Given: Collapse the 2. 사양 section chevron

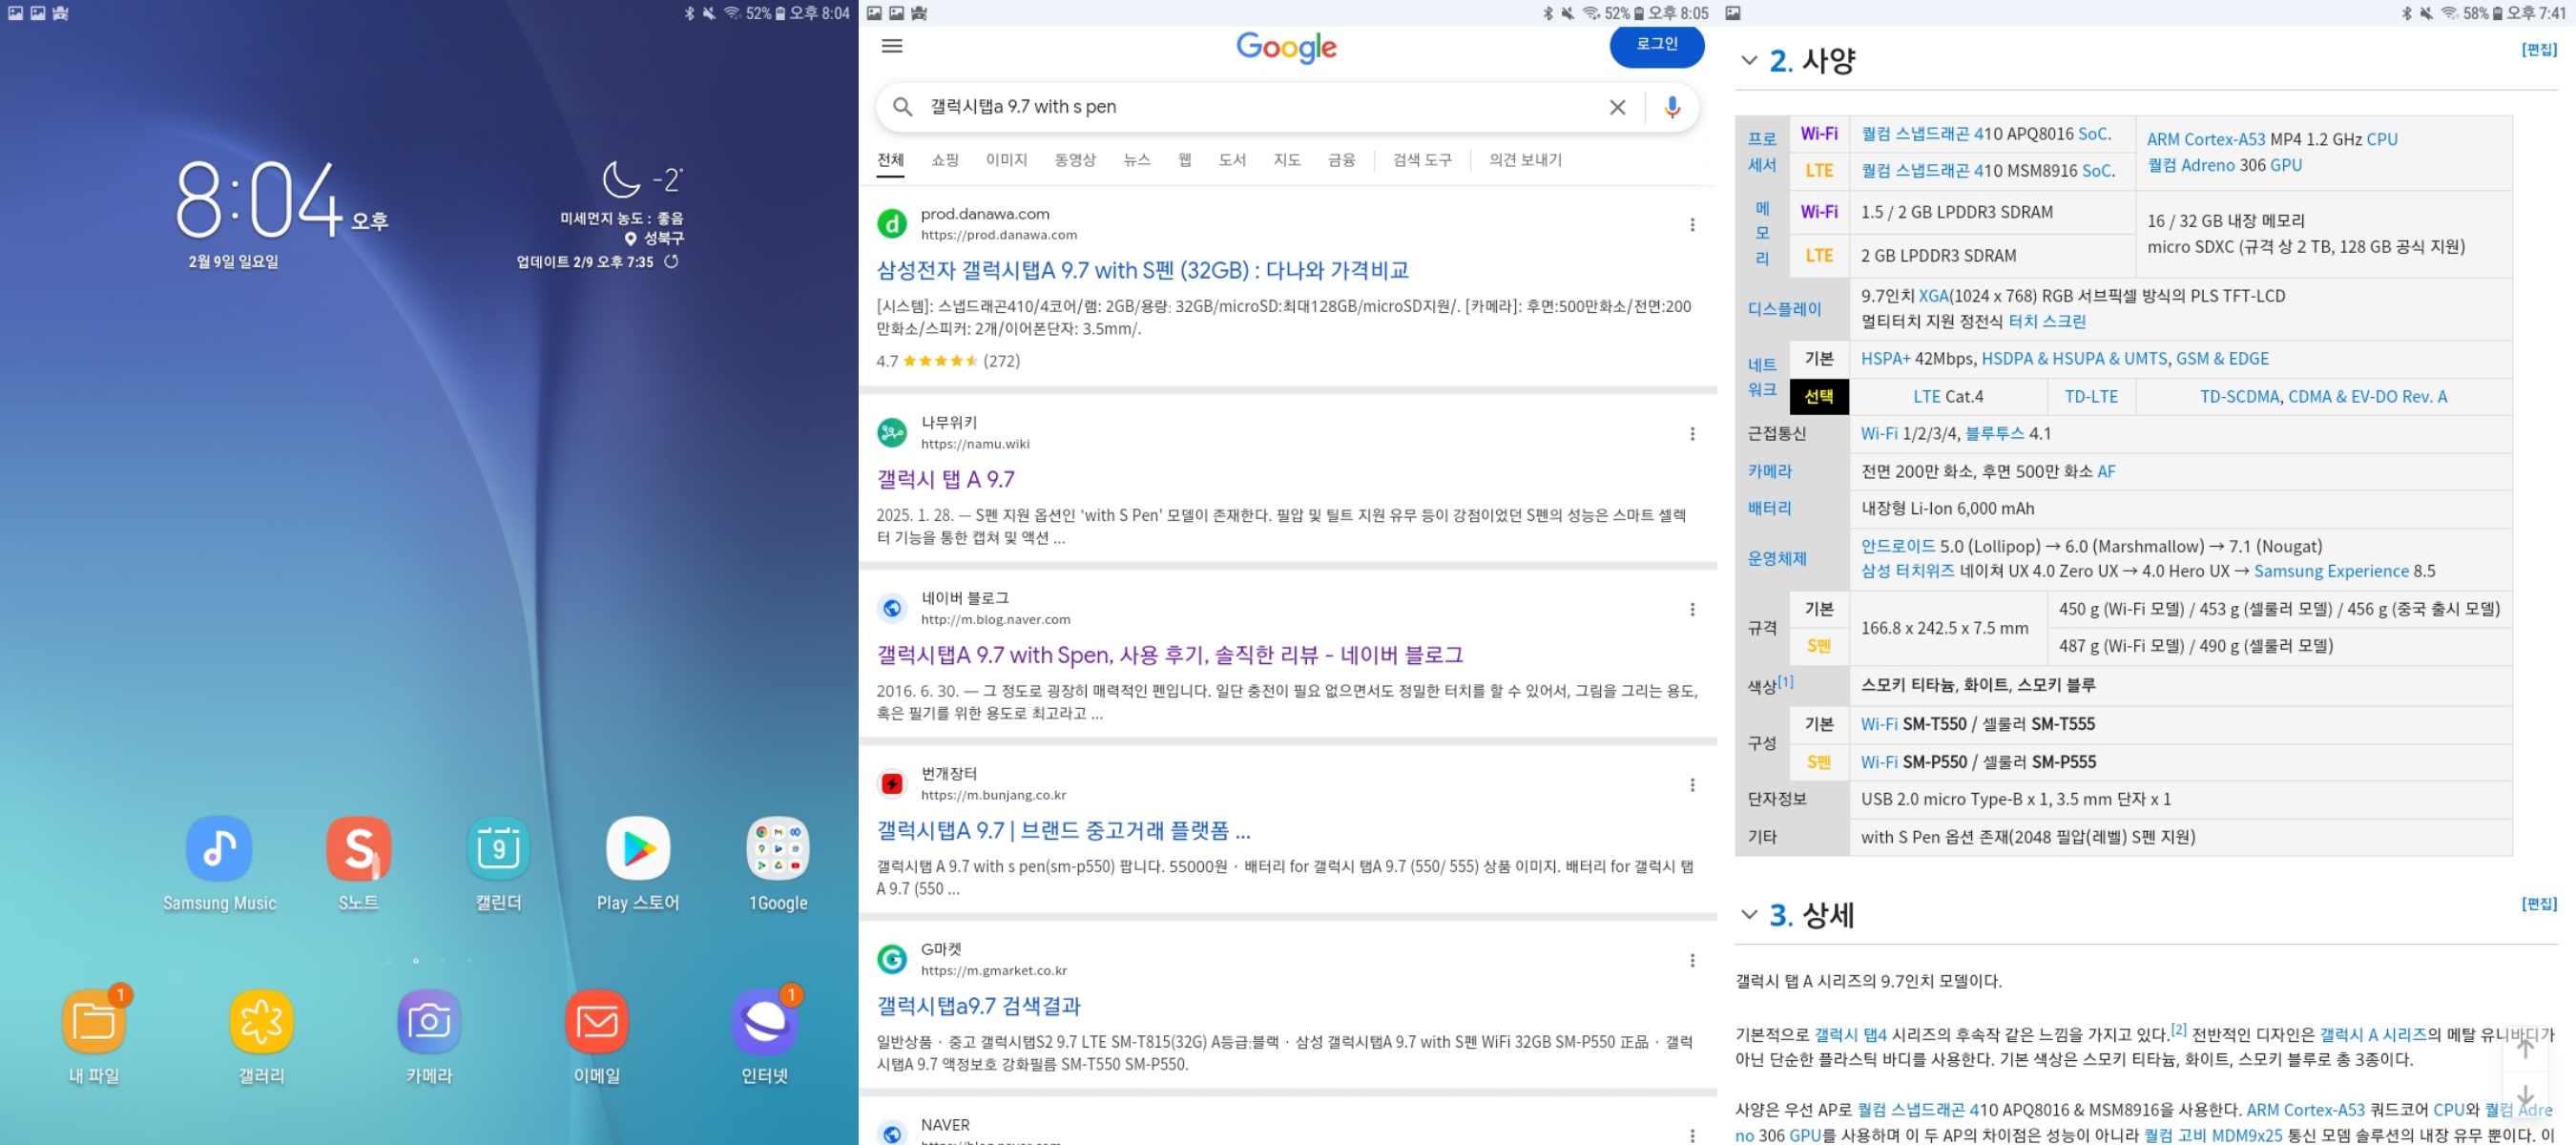Looking at the screenshot, I should click(x=1748, y=61).
